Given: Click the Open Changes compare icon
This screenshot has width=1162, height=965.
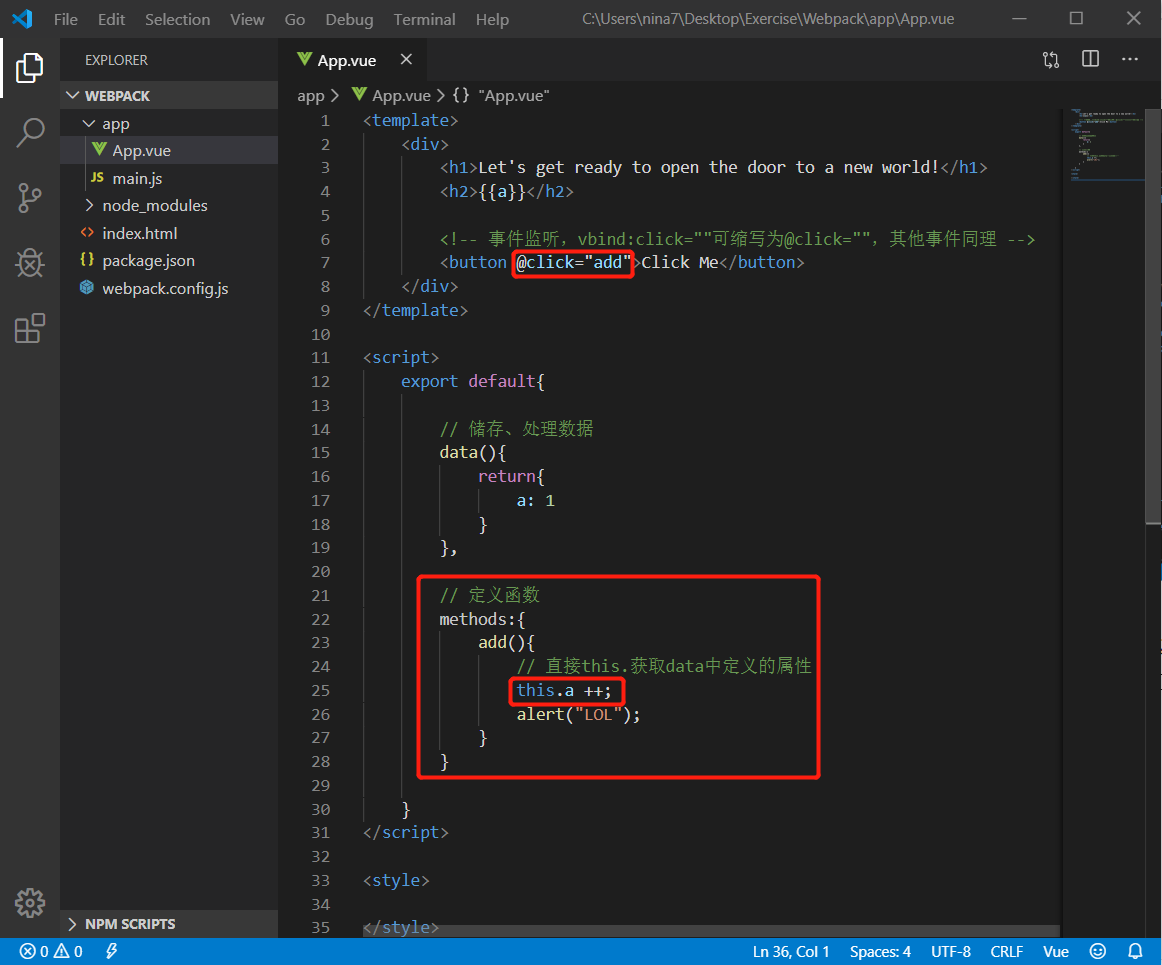Looking at the screenshot, I should [x=1050, y=60].
